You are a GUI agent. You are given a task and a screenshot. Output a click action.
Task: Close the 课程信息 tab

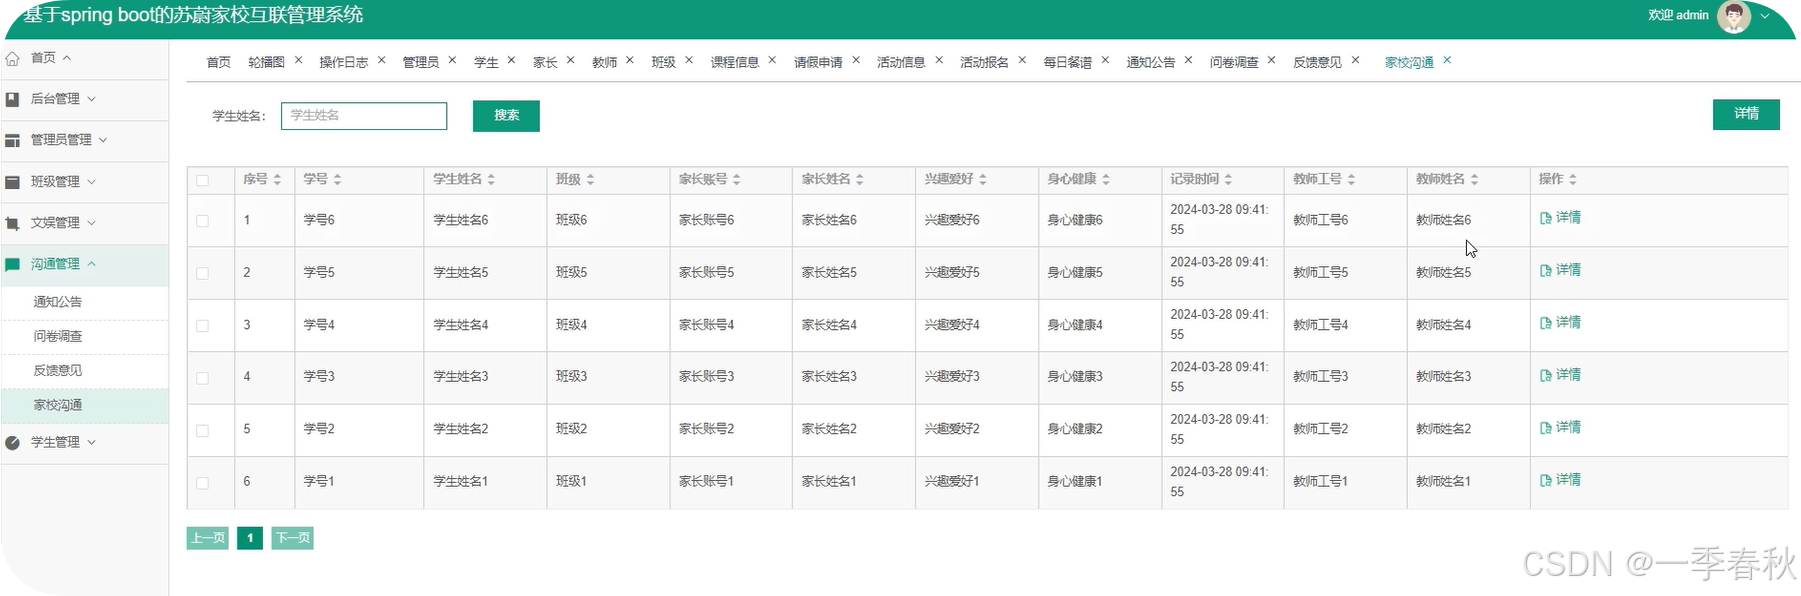(x=772, y=60)
